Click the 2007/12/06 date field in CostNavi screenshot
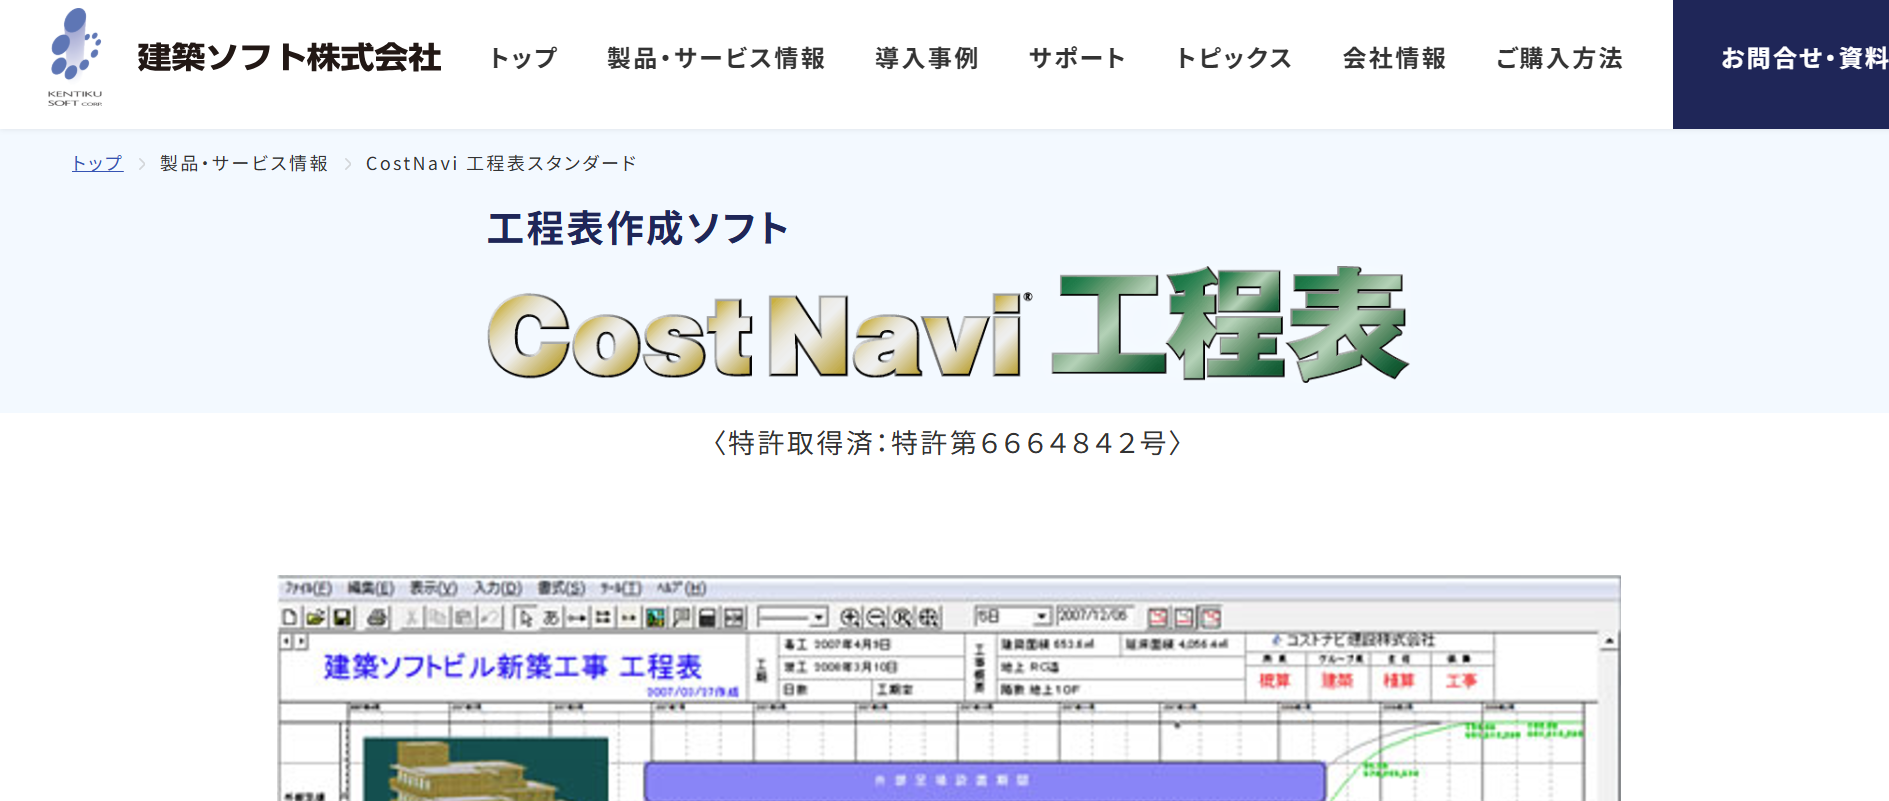This screenshot has width=1889, height=801. tap(1096, 615)
